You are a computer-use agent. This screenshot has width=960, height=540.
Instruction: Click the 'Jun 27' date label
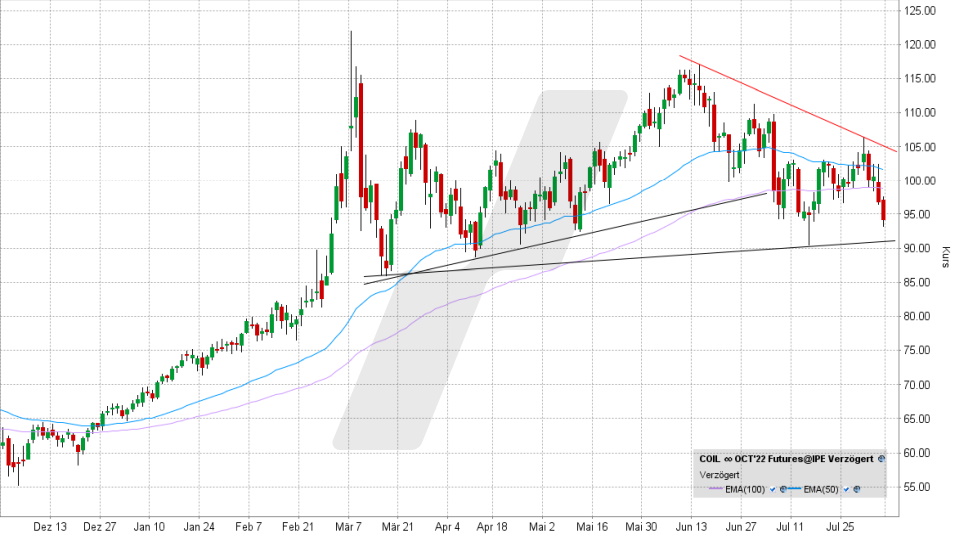click(741, 527)
